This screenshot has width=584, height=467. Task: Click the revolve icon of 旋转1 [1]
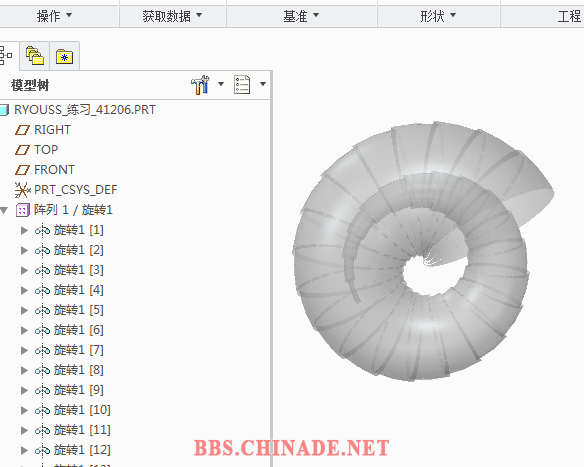pyautogui.click(x=42, y=231)
